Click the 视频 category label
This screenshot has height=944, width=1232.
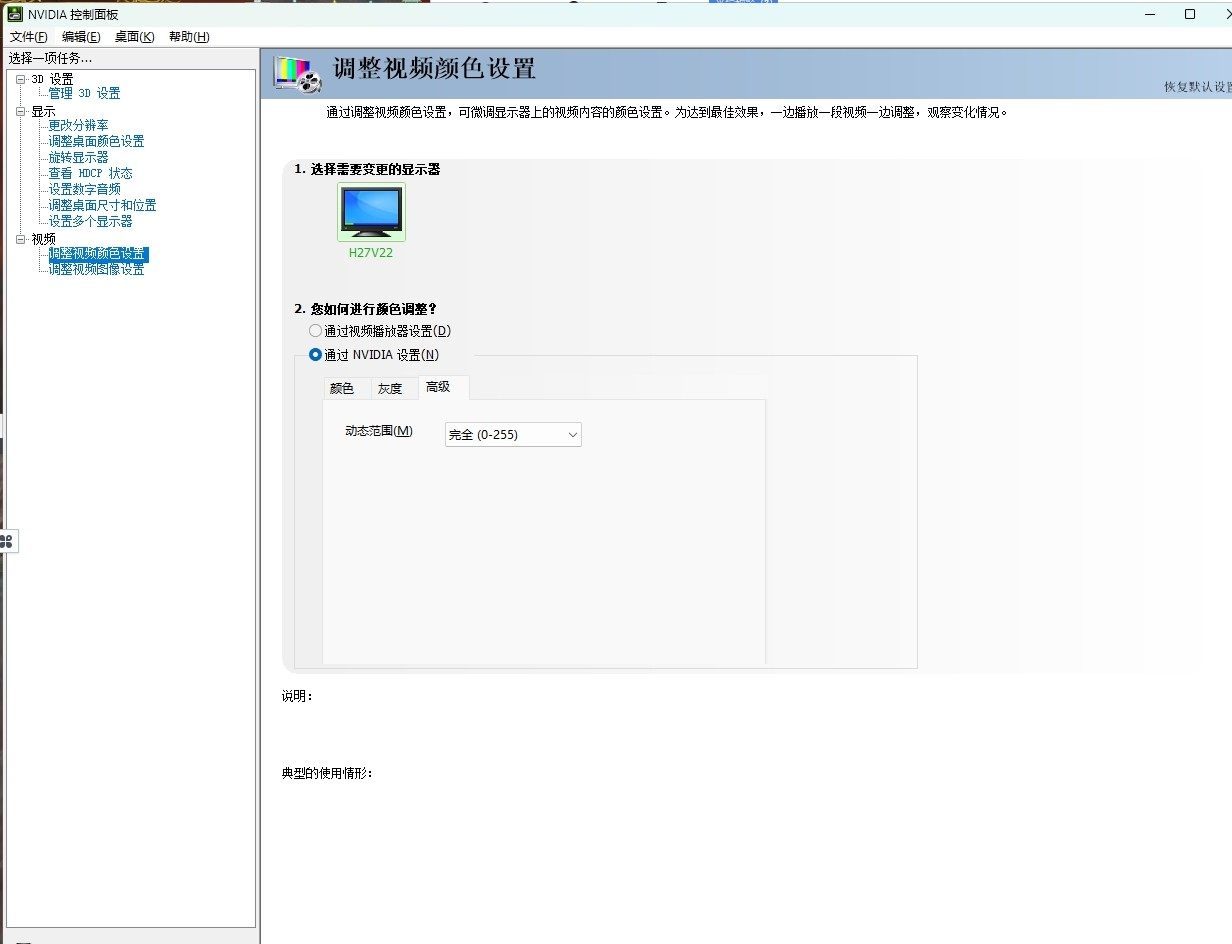43,239
